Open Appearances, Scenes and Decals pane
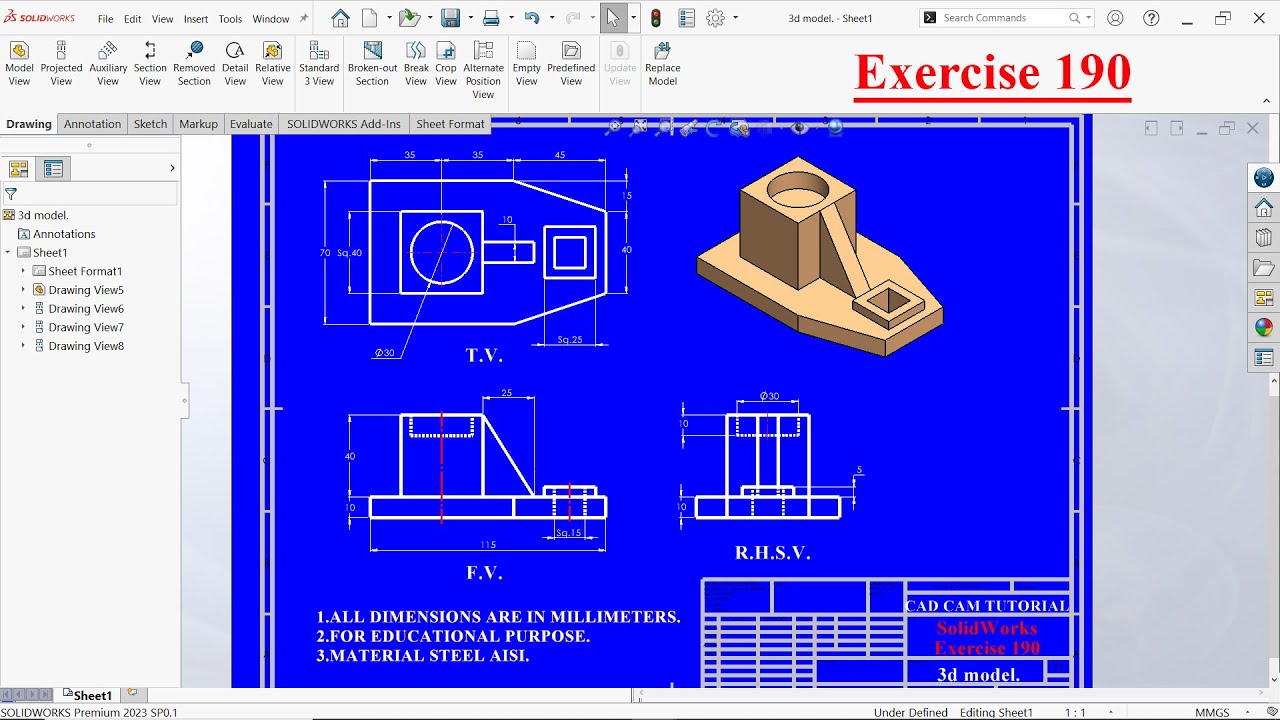This screenshot has width=1280, height=720. [x=1264, y=328]
